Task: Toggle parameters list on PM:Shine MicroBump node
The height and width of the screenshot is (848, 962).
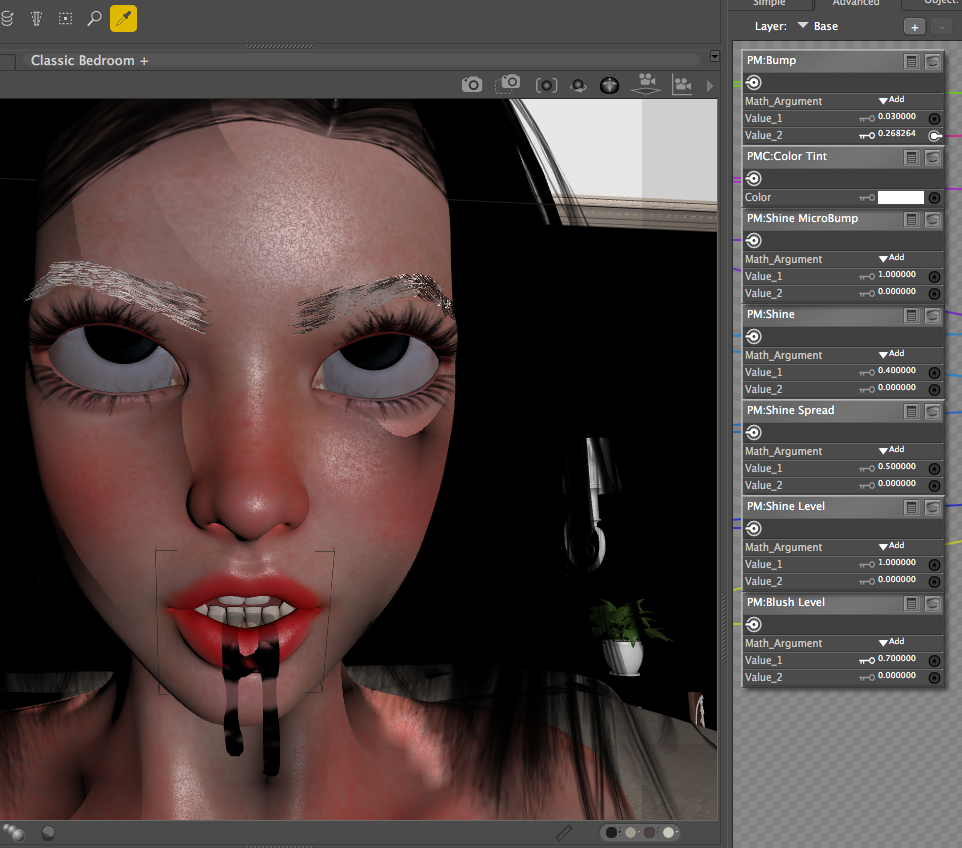Action: [x=912, y=219]
